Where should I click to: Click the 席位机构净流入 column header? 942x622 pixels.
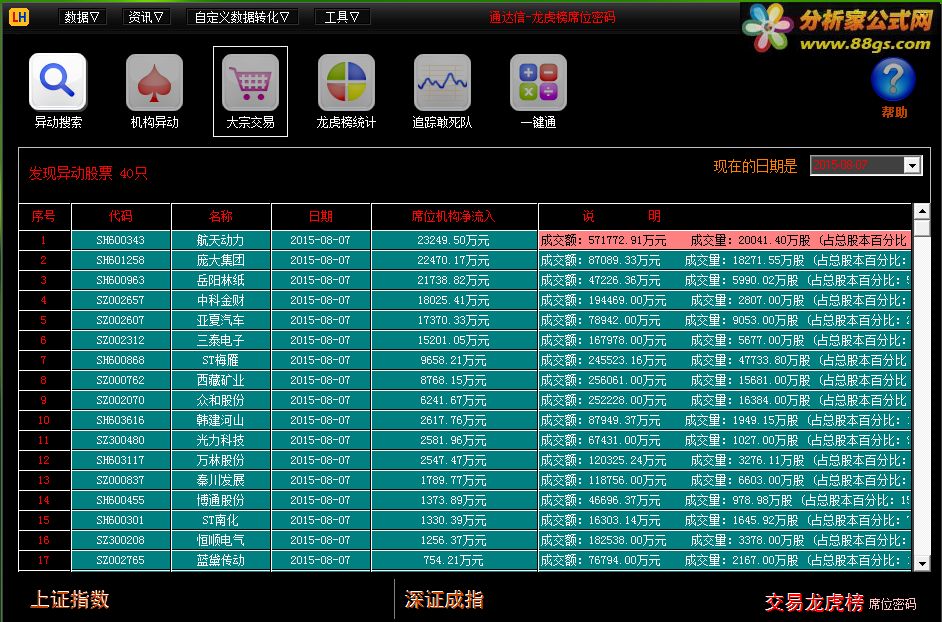point(454,216)
